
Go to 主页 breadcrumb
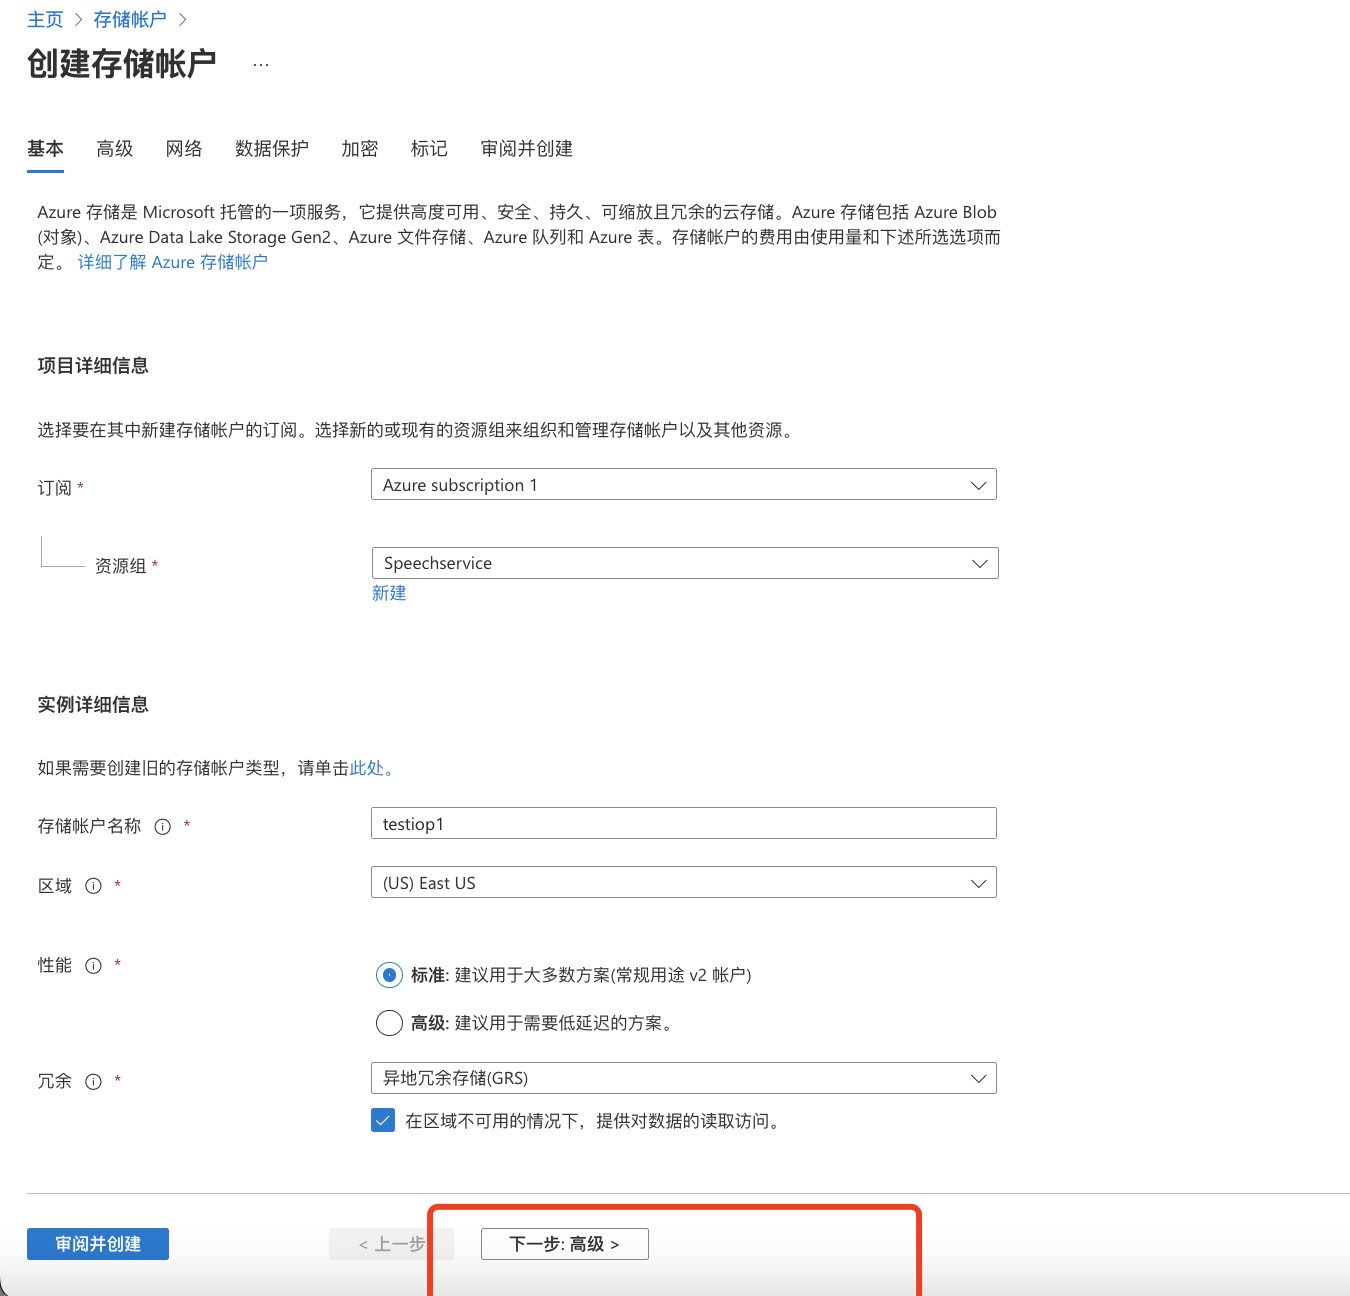point(45,20)
